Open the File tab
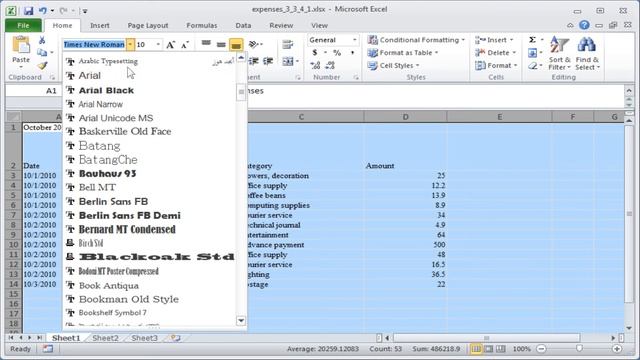The image size is (640, 360). pos(23,25)
